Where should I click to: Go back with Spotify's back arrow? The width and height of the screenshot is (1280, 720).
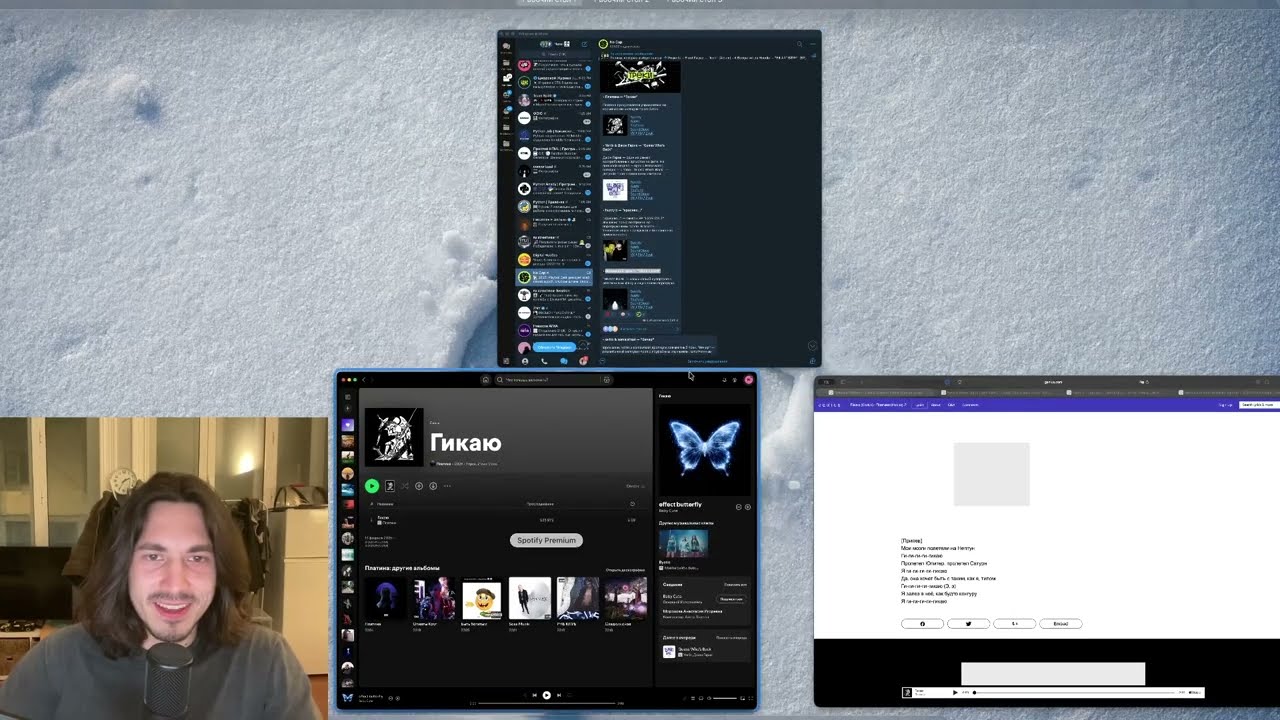(365, 379)
